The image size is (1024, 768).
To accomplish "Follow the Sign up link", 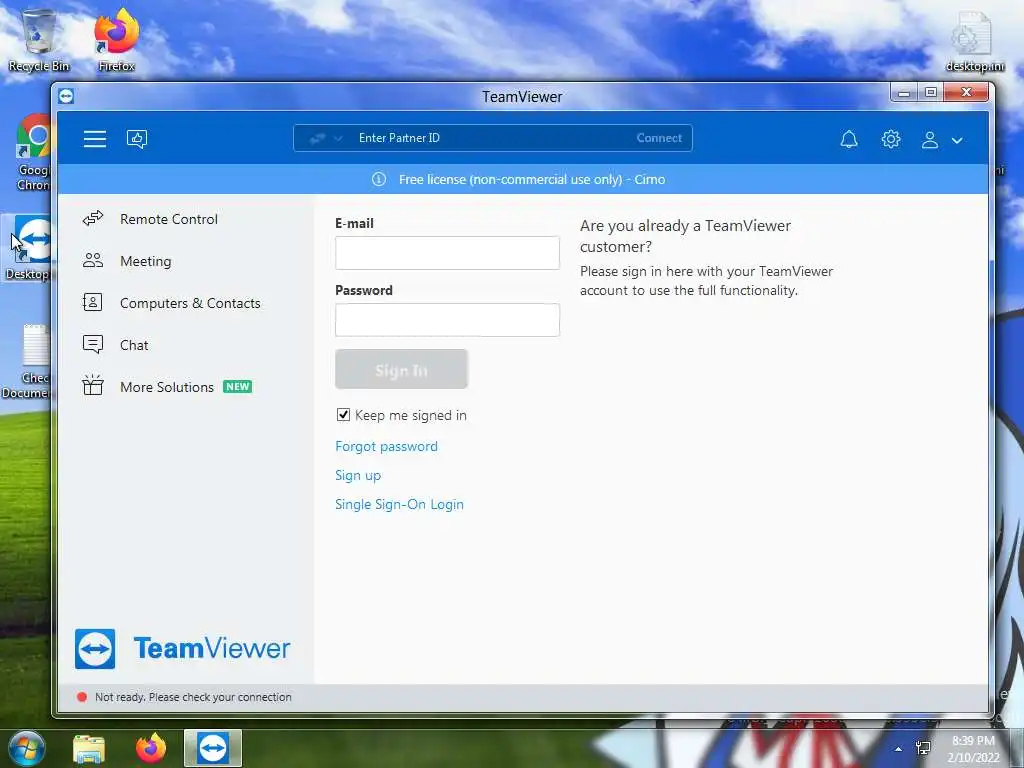I will click(x=358, y=475).
